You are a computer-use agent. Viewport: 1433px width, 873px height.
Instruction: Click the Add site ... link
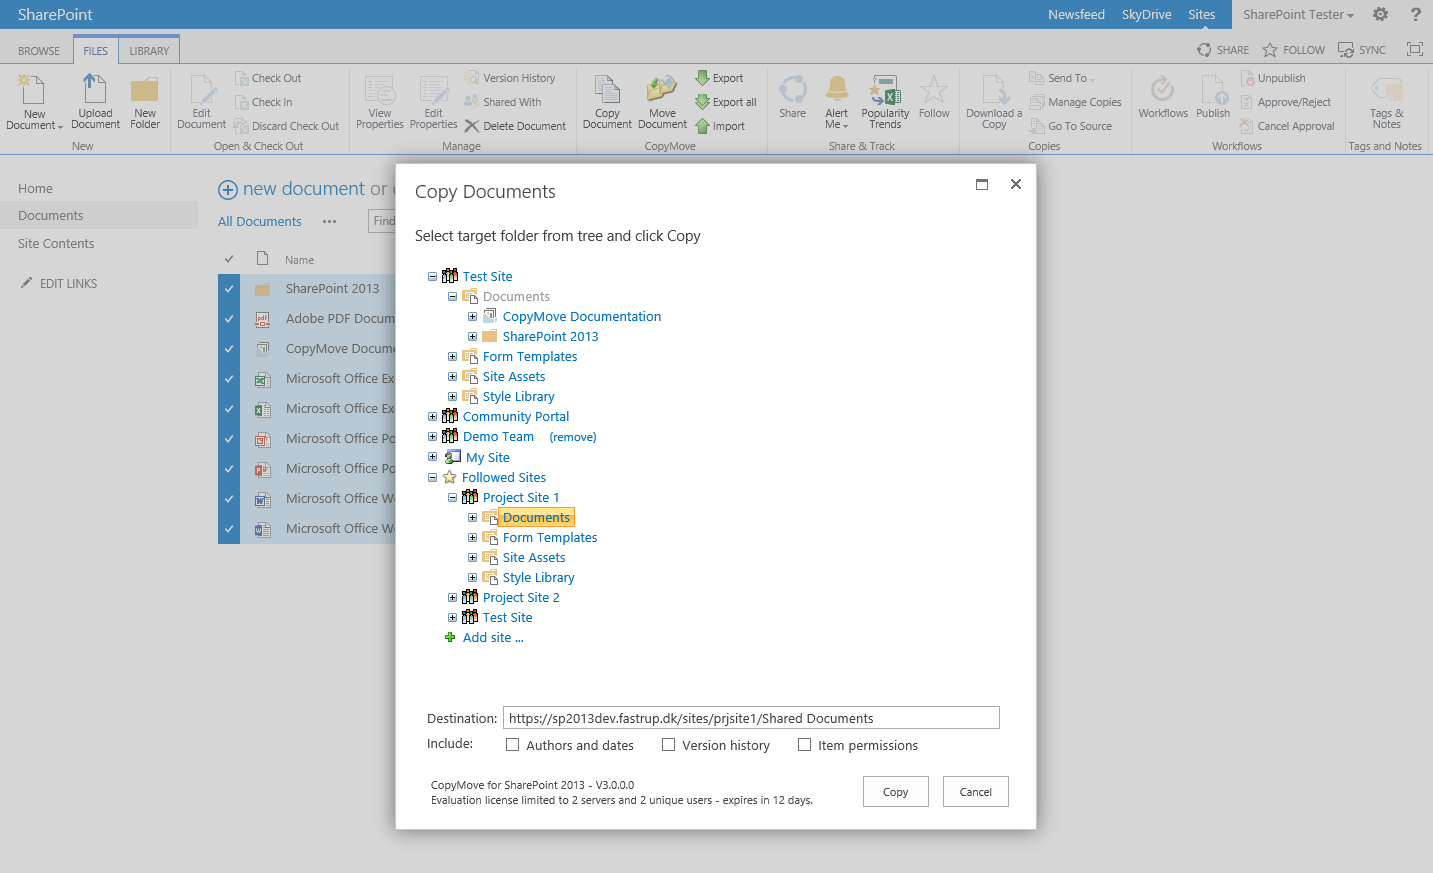pos(493,638)
